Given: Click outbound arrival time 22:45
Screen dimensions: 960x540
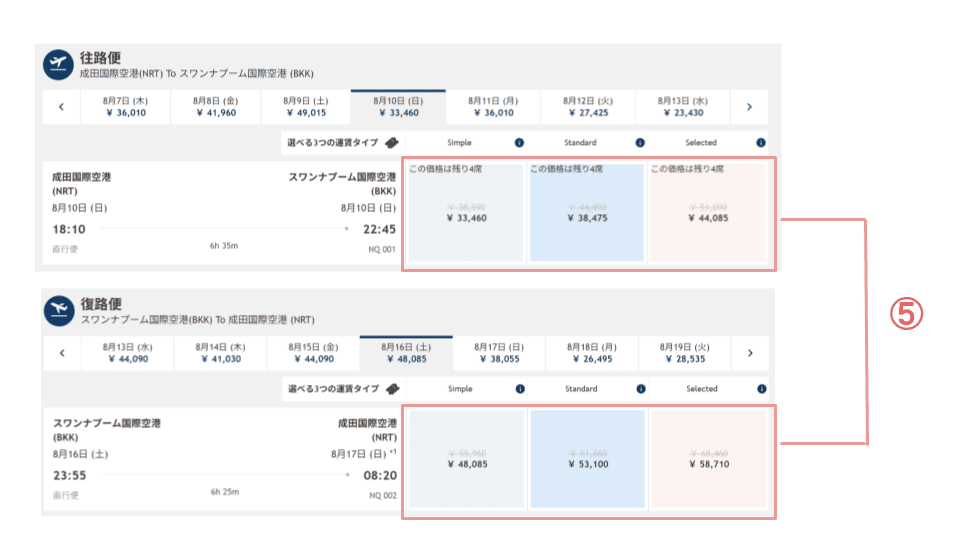Looking at the screenshot, I should tap(379, 230).
